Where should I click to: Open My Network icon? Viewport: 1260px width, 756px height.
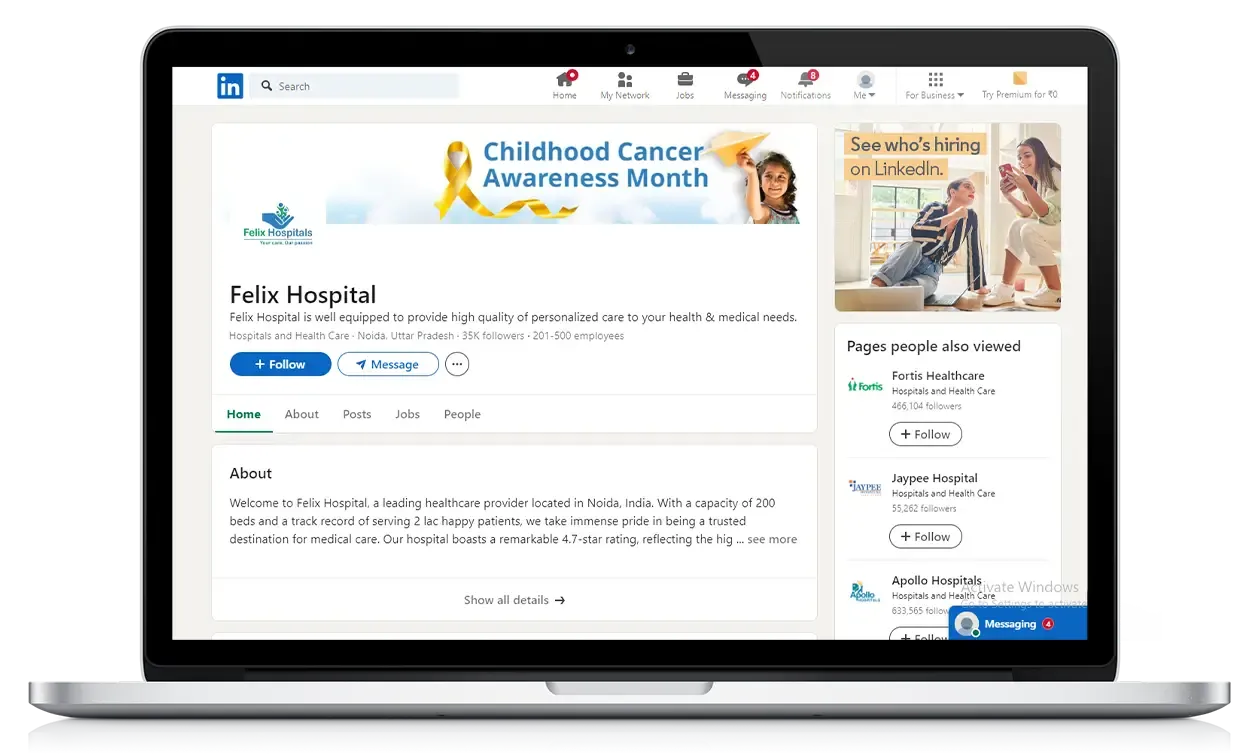coord(624,81)
